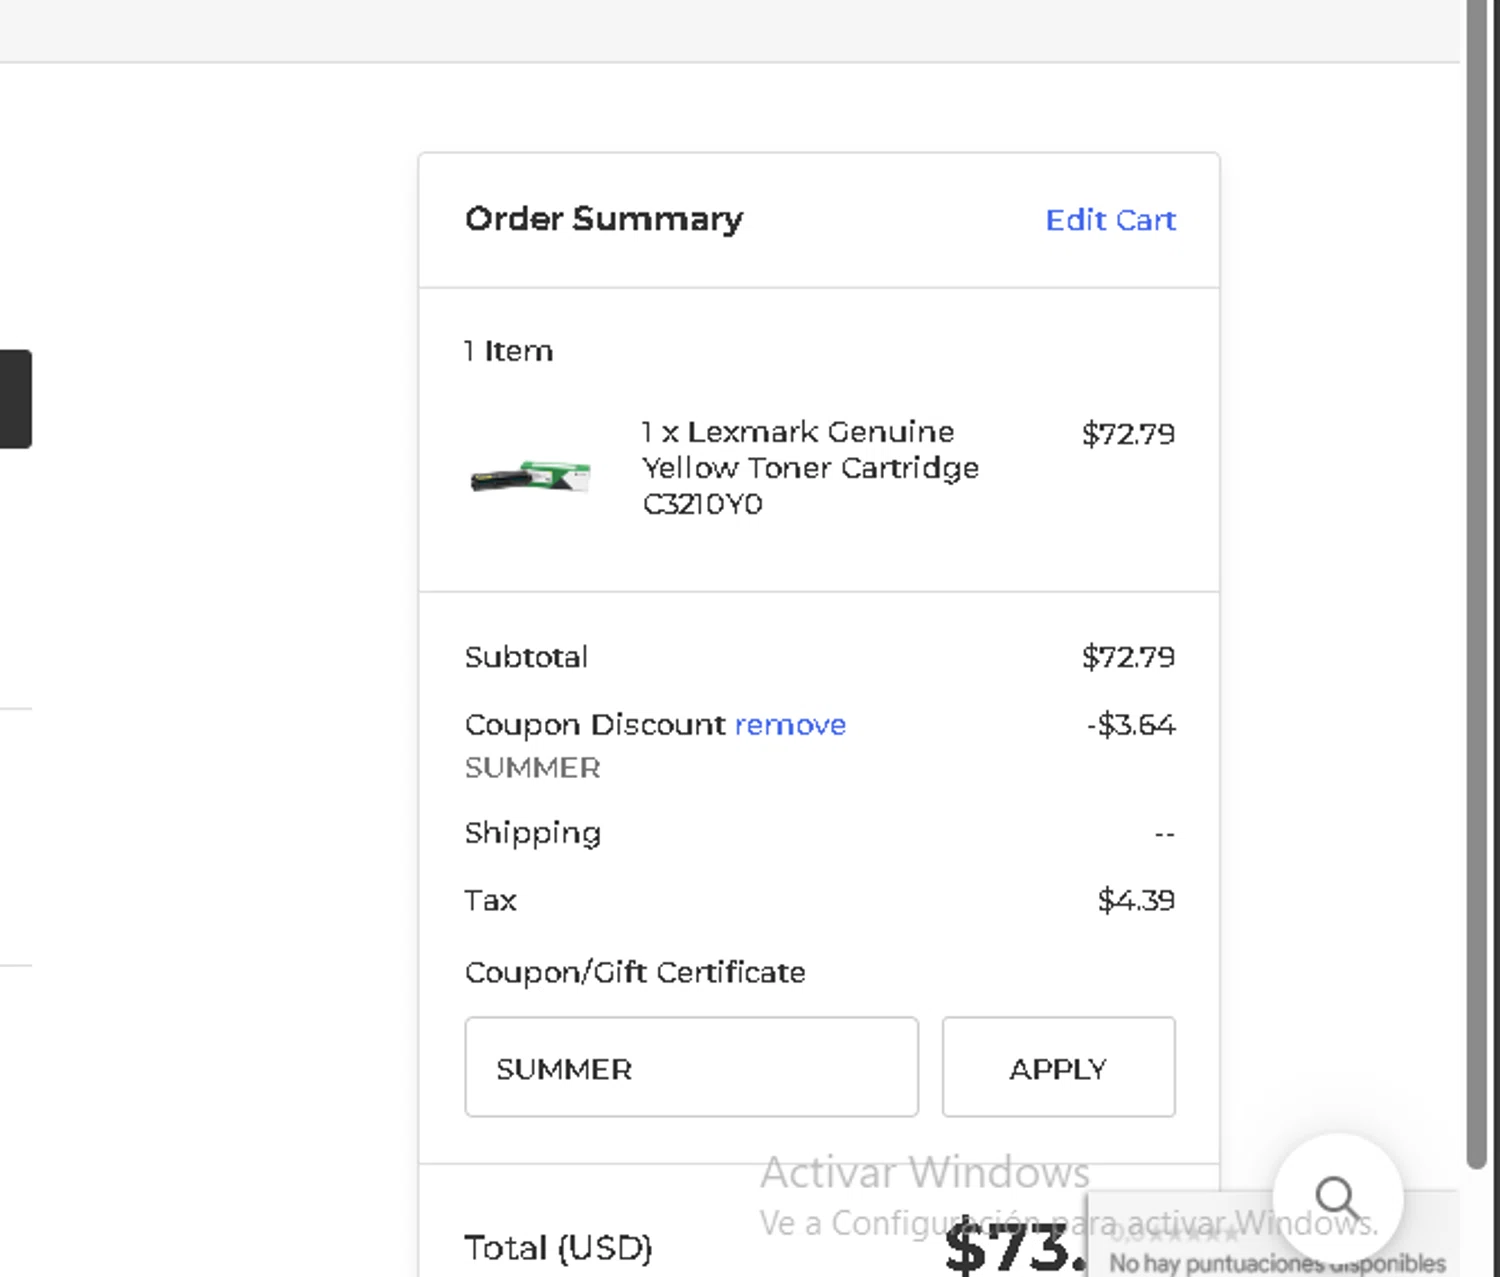Image resolution: width=1500 pixels, height=1277 pixels.
Task: Click the dark button at left edge
Action: coord(15,399)
